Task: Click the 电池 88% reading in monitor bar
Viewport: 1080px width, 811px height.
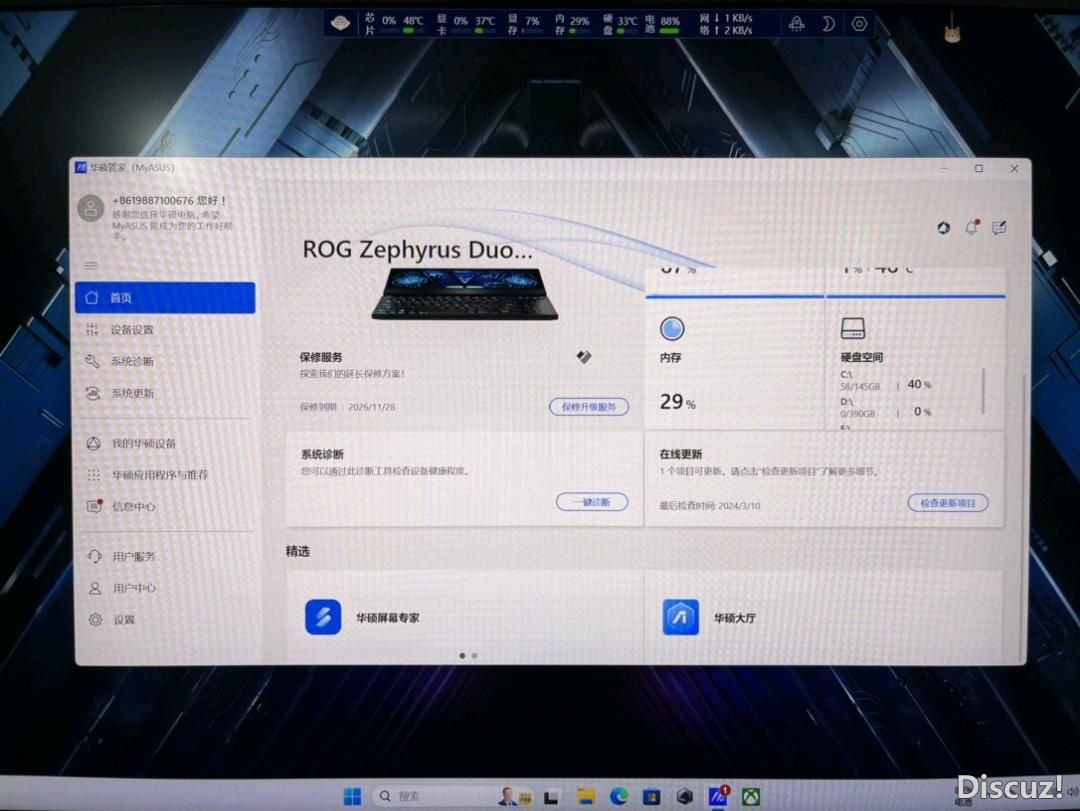Action: 663,24
